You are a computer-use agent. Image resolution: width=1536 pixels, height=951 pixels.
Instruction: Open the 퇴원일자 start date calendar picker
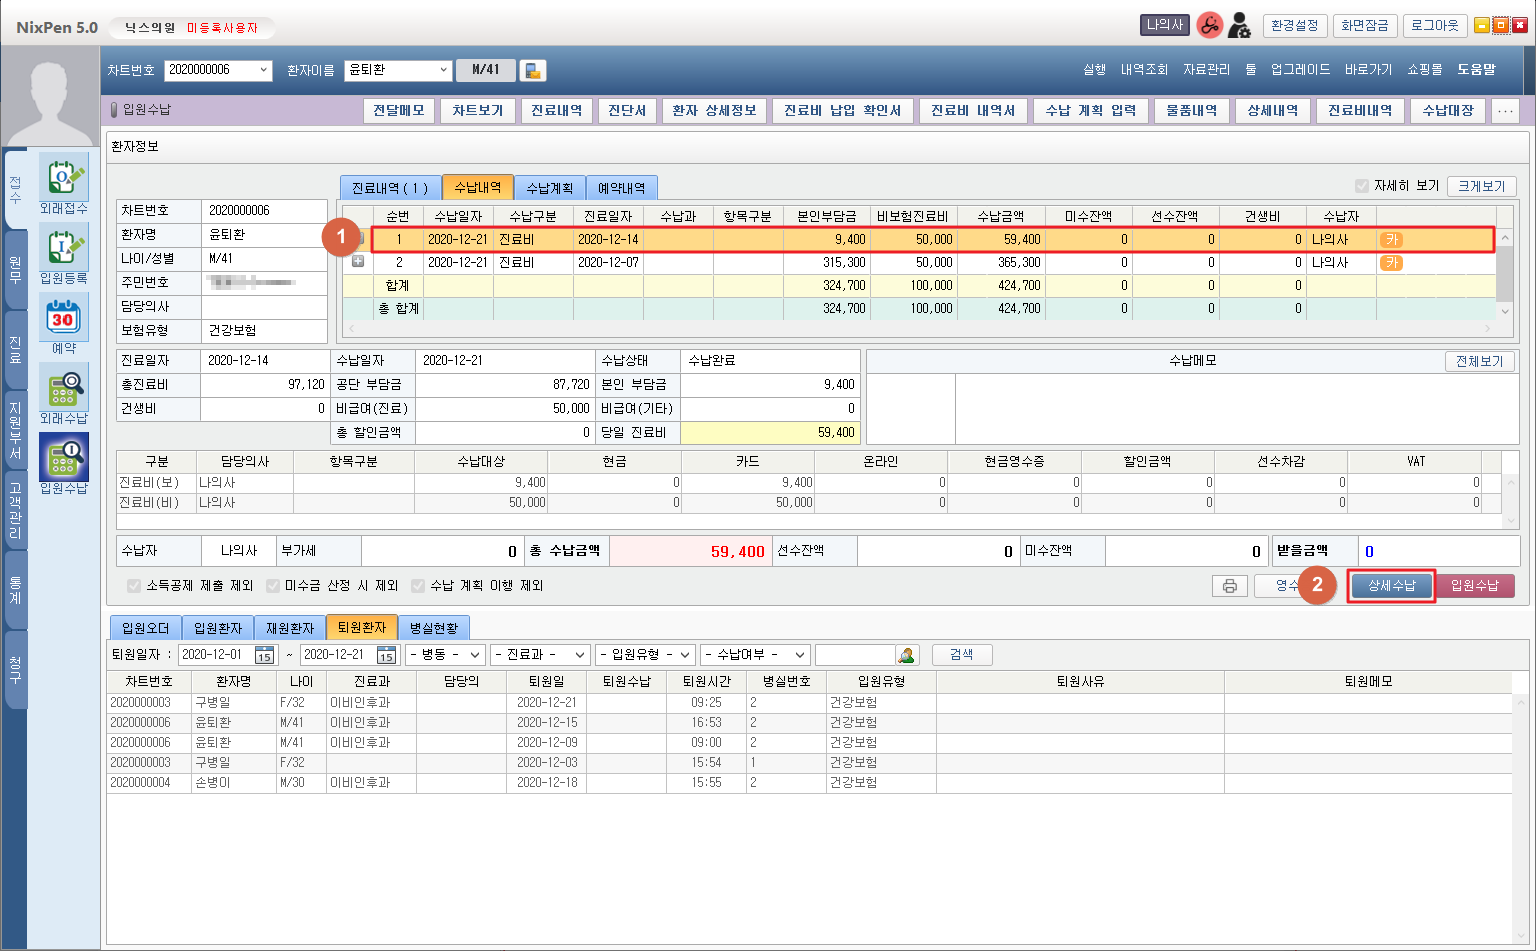click(x=264, y=655)
